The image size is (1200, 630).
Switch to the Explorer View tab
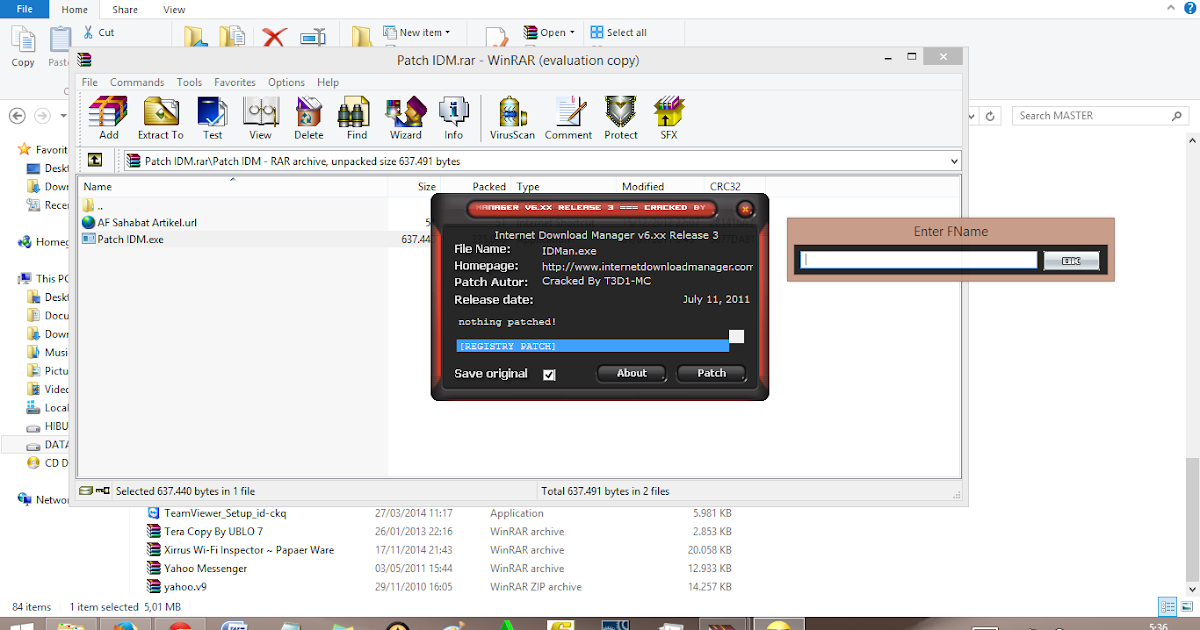click(174, 9)
